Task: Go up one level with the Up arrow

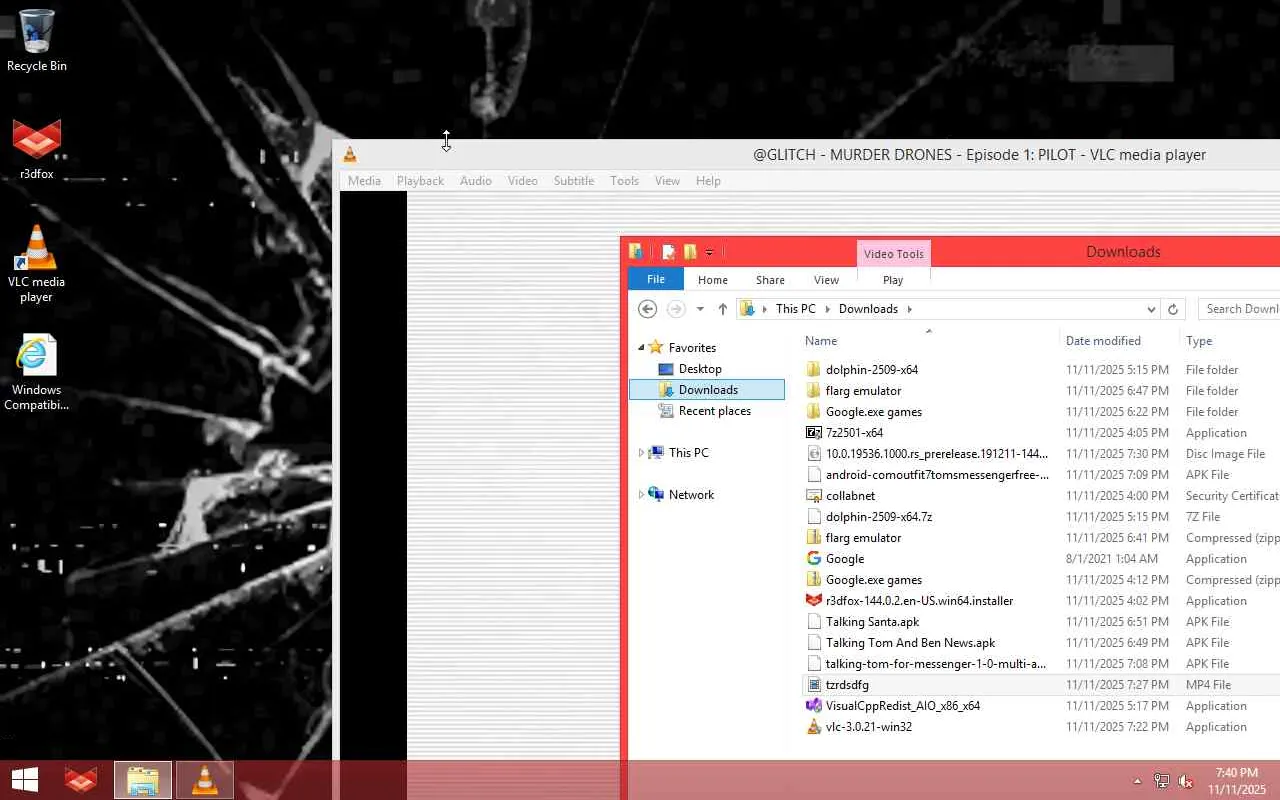Action: pyautogui.click(x=722, y=309)
